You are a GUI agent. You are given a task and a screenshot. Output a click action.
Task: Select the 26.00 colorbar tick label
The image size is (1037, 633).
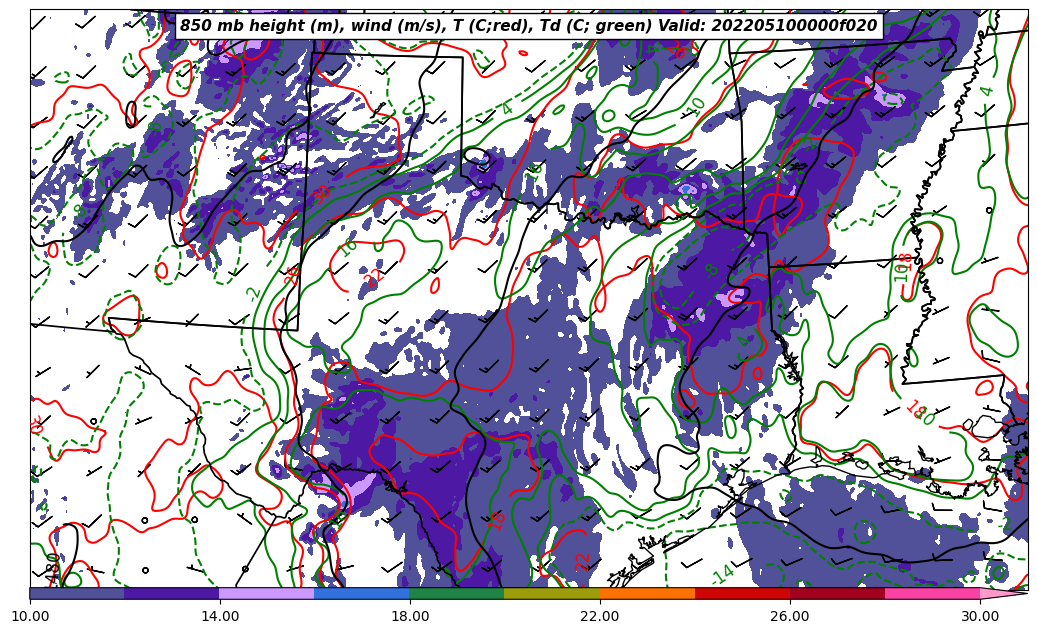[x=790, y=616]
